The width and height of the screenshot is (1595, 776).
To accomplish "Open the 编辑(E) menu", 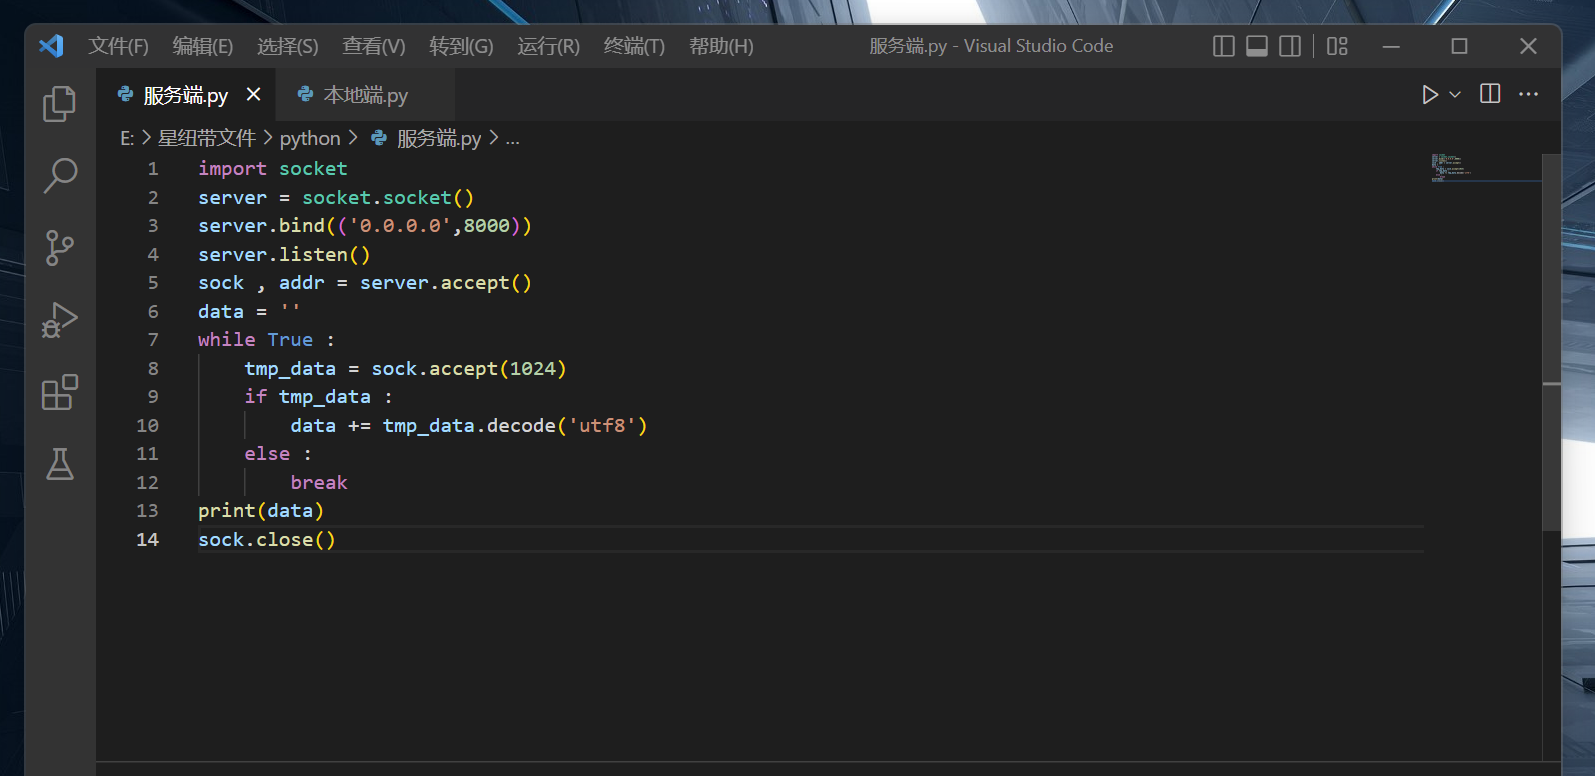I will (202, 46).
